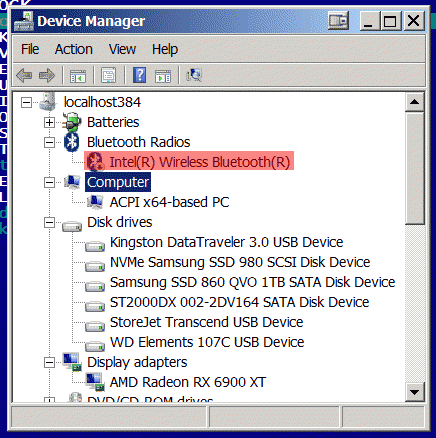Select WD Elements 107C USB Device
The image size is (436, 438).
(x=207, y=342)
